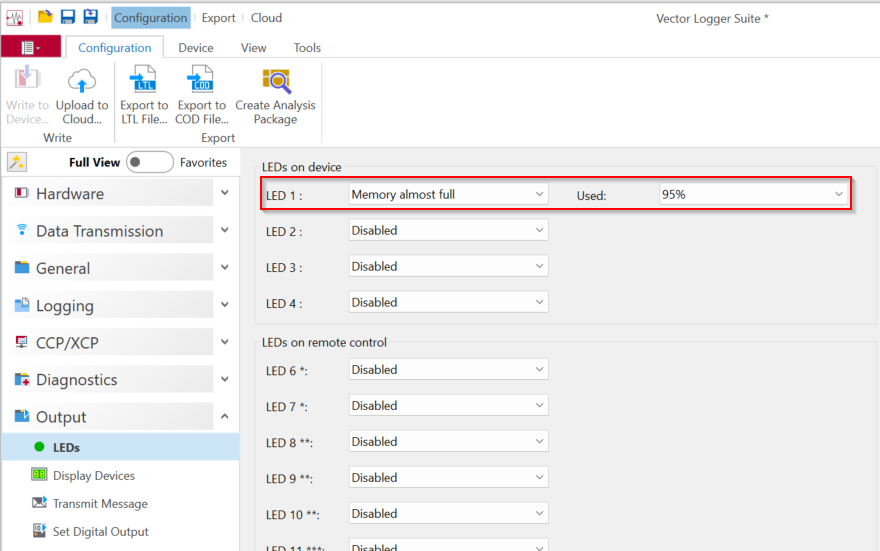Select Cloud mode in top bar

266,18
